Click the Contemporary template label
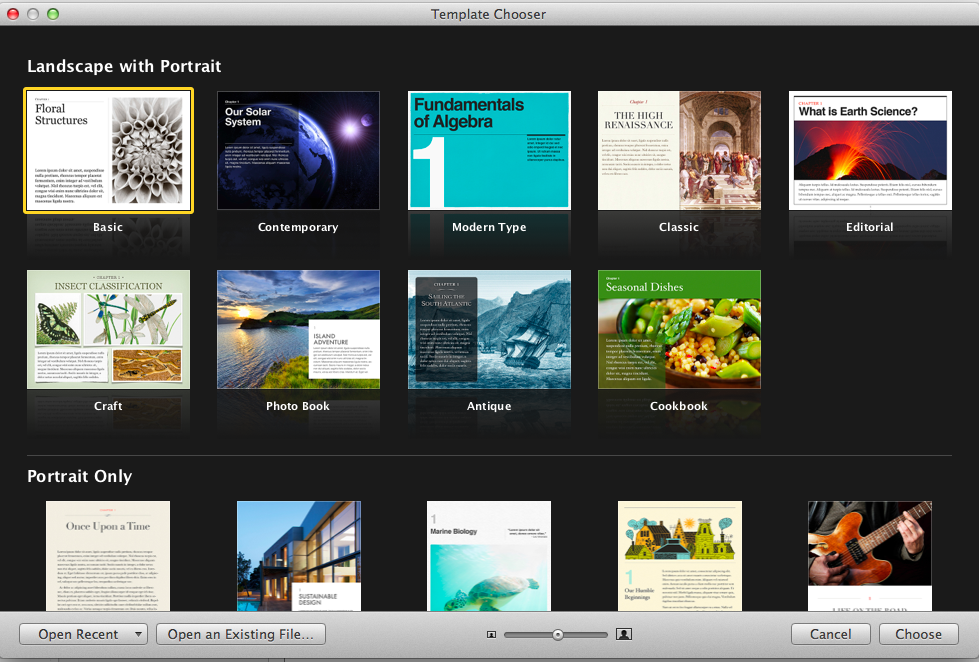Screen dimensions: 979x662 click(x=298, y=227)
